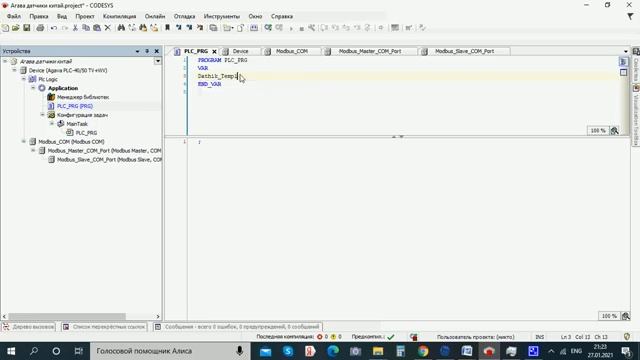Collapse the Plc Logic node
The width and height of the screenshot is (640, 360).
click(24, 79)
